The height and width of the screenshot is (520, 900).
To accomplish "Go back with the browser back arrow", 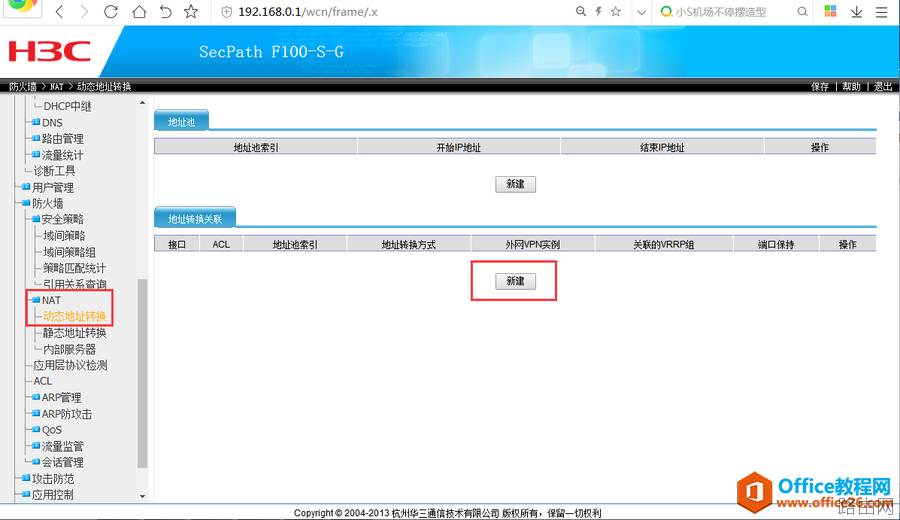I will point(59,11).
